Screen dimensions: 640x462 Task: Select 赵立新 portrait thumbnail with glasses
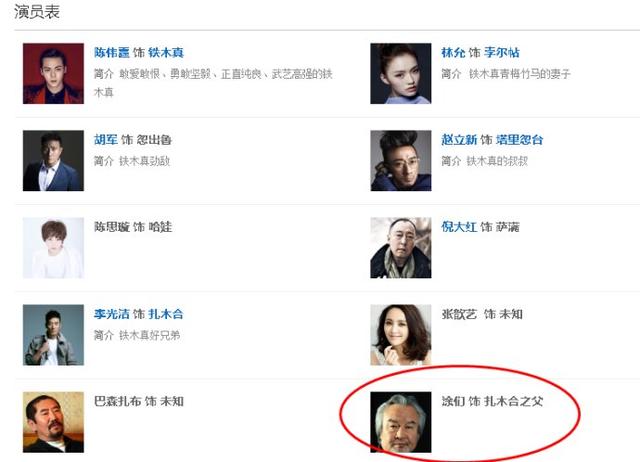click(x=401, y=161)
